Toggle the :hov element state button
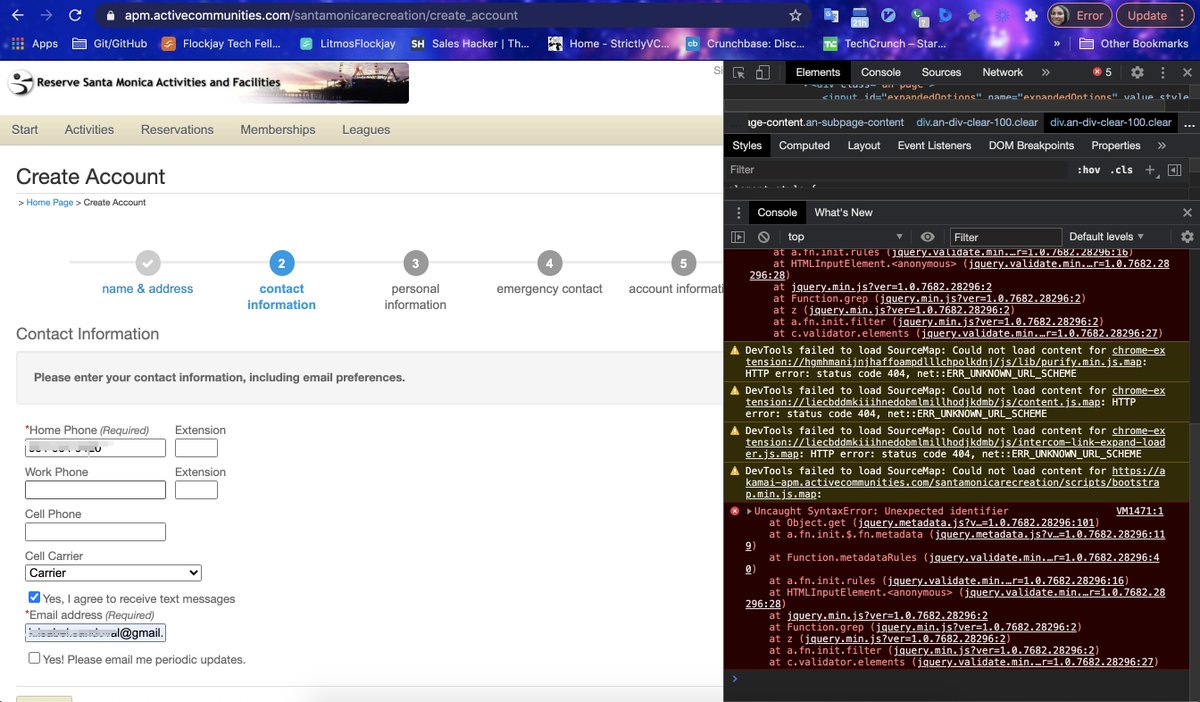The image size is (1200, 702). [1089, 170]
